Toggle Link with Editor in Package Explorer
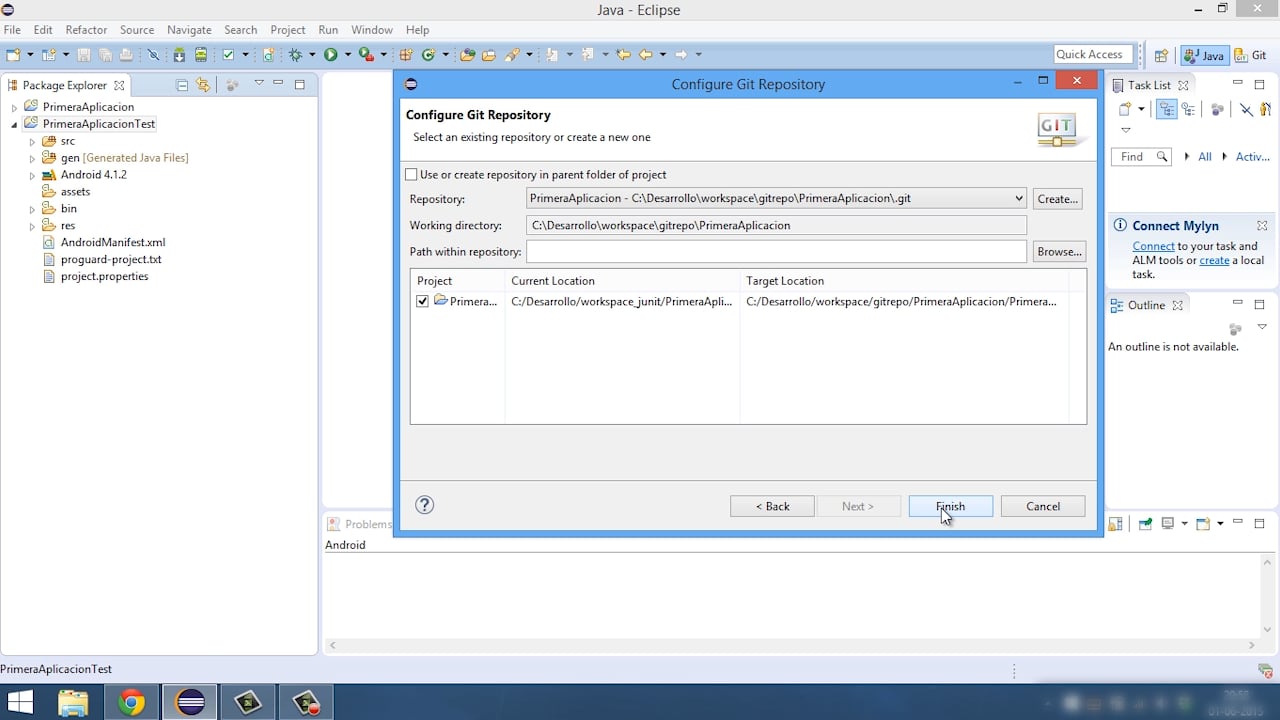1280x720 pixels. pos(203,85)
